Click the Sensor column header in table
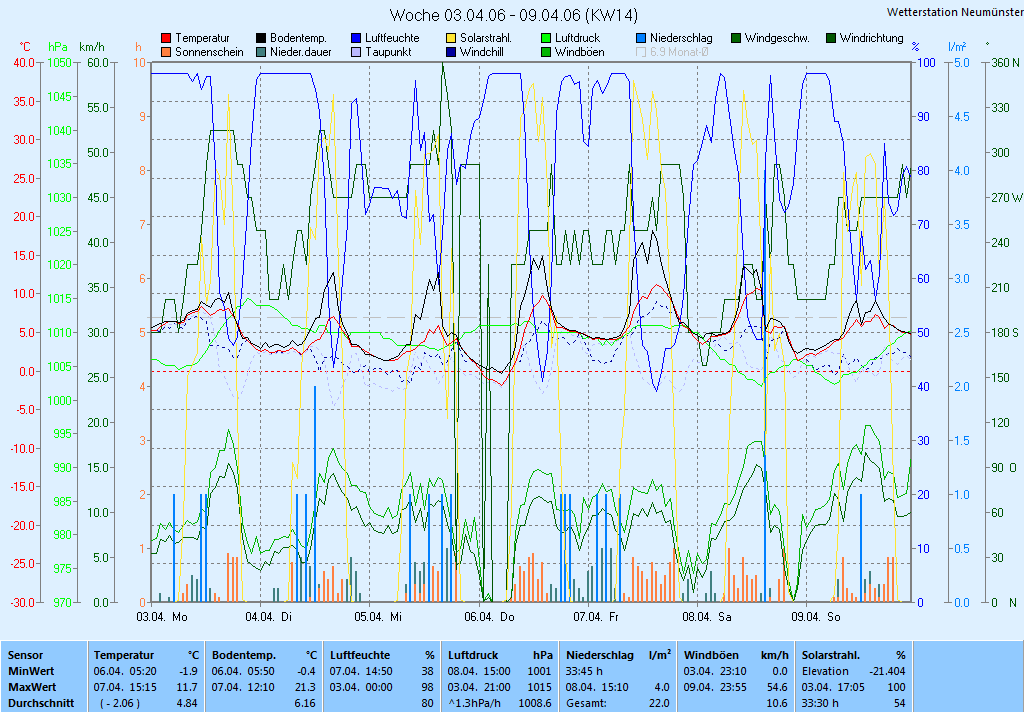 (x=25, y=655)
